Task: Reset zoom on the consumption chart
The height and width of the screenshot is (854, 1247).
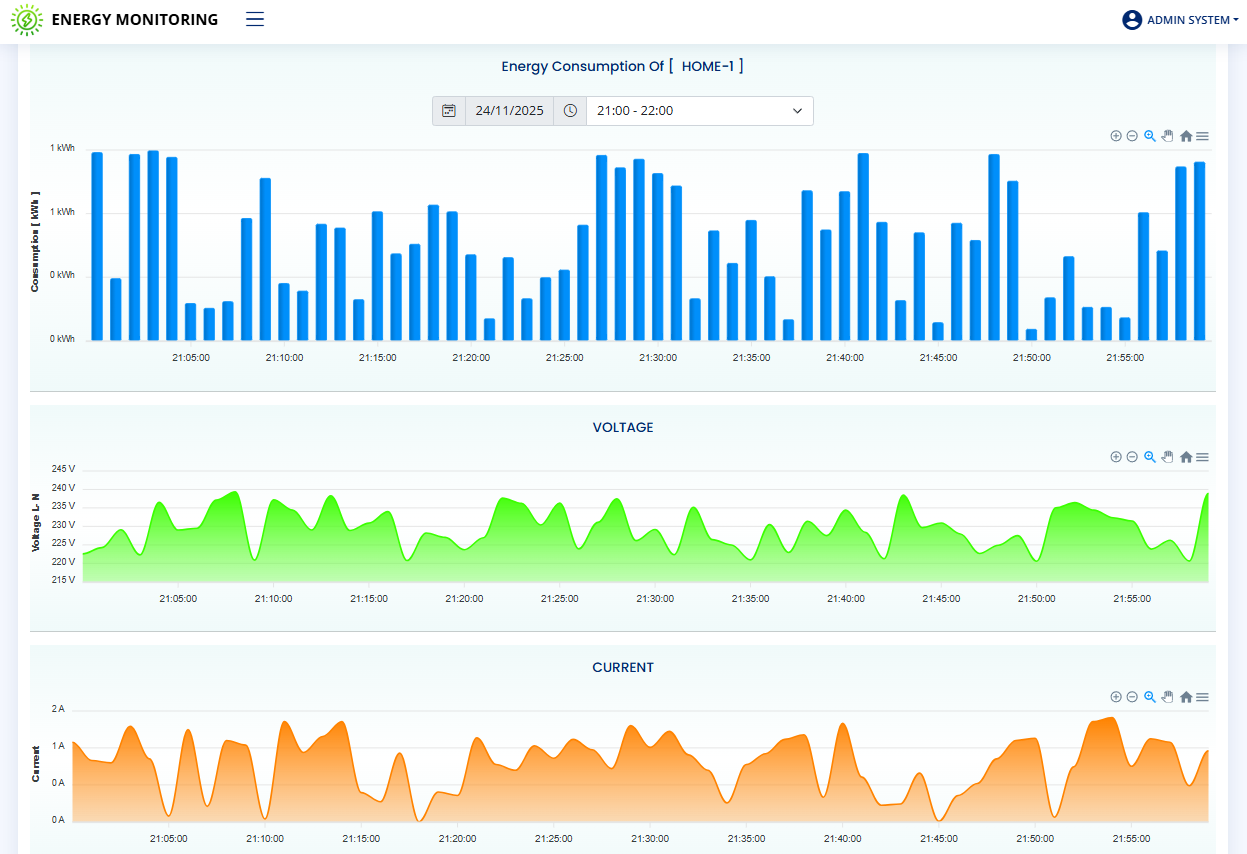Action: point(1186,136)
